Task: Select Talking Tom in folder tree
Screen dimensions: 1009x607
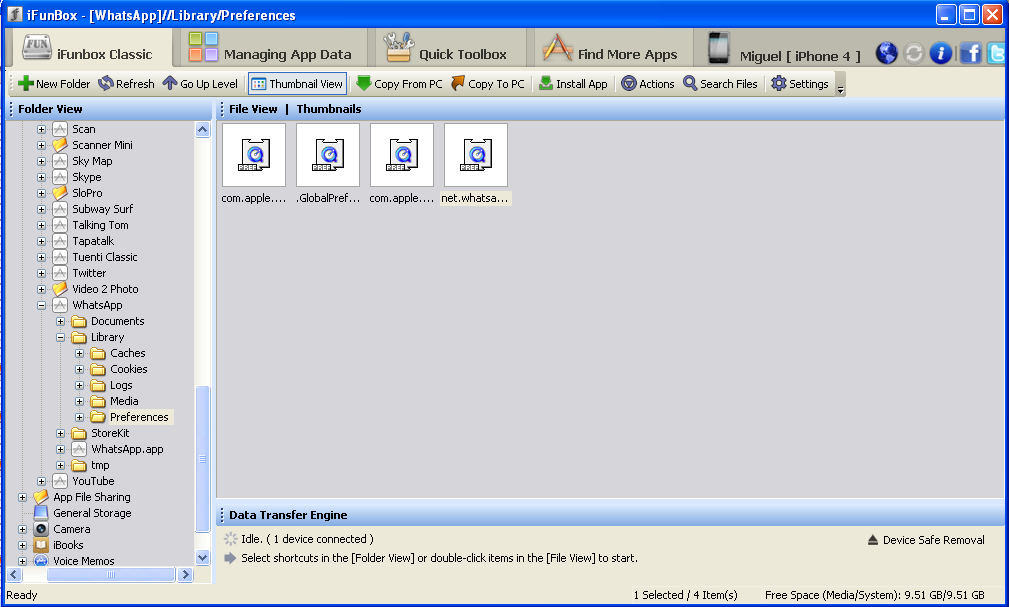Action: pyautogui.click(x=100, y=225)
